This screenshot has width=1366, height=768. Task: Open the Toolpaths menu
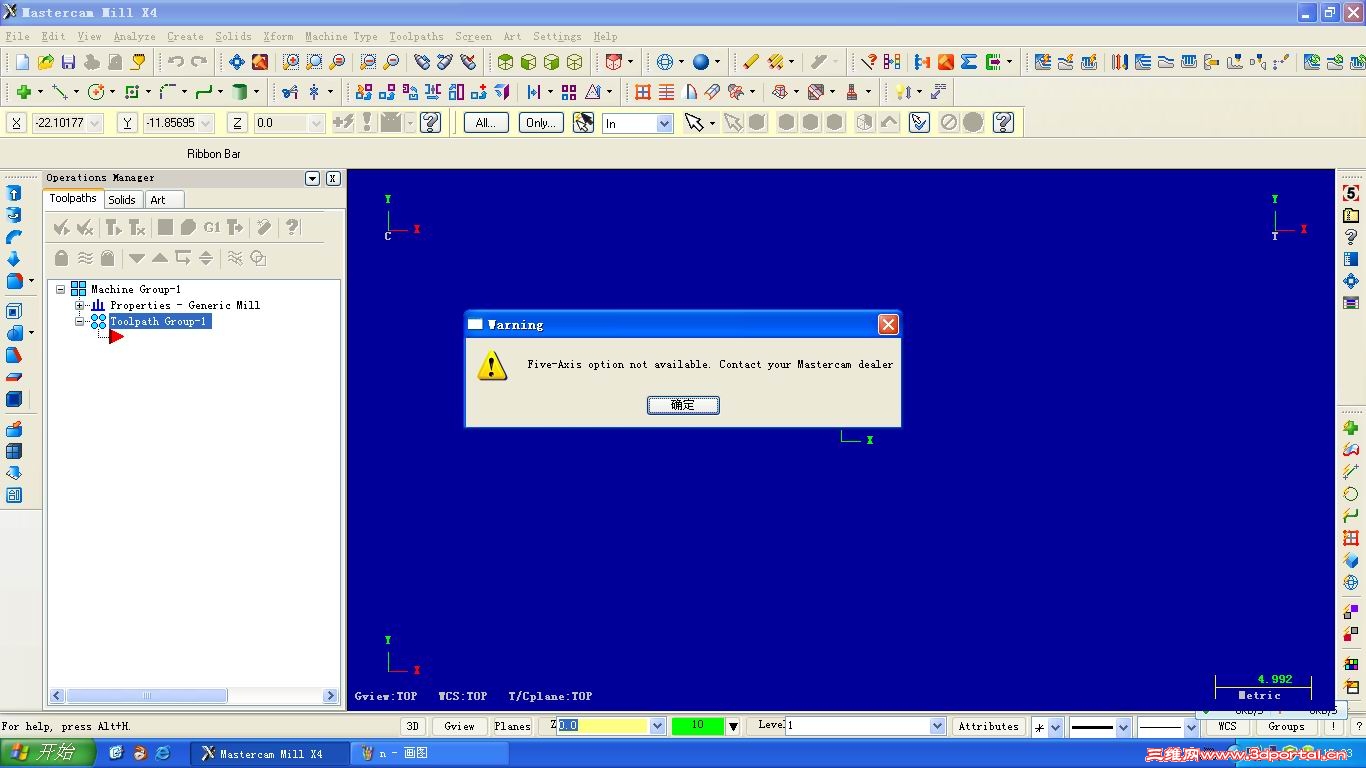pos(416,36)
